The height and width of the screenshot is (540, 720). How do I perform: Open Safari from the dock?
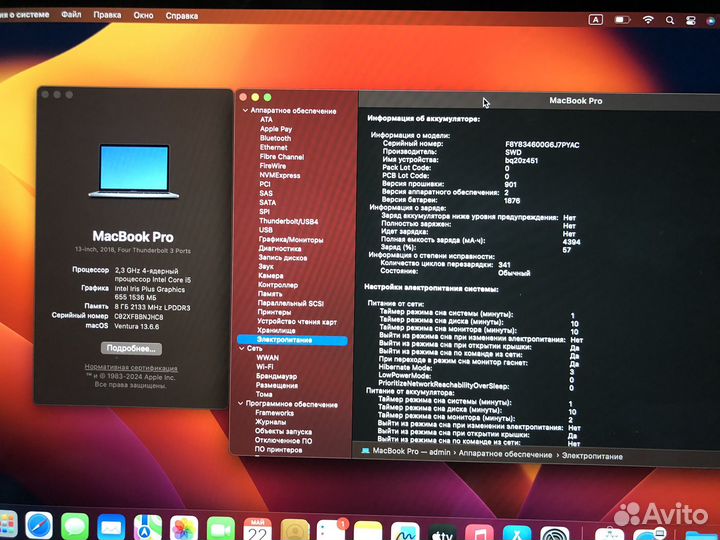pos(39,527)
